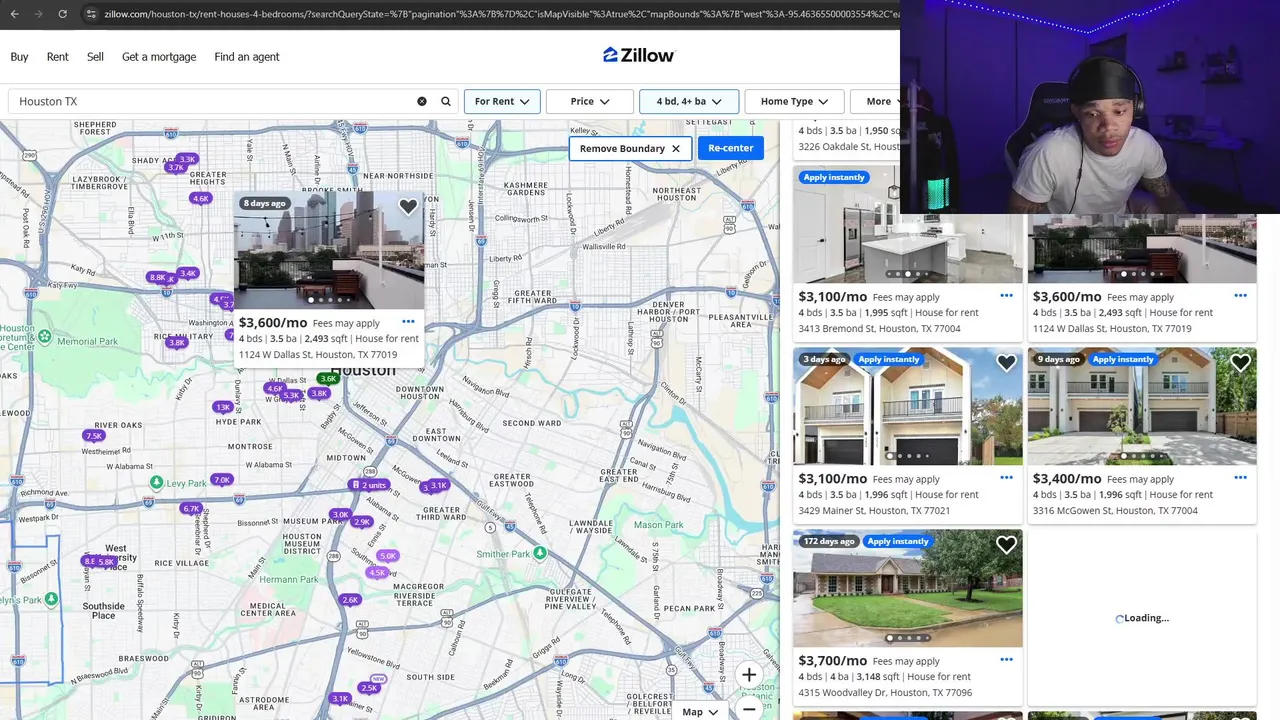Open the Buy menu
This screenshot has height=720, width=1280.
point(19,57)
